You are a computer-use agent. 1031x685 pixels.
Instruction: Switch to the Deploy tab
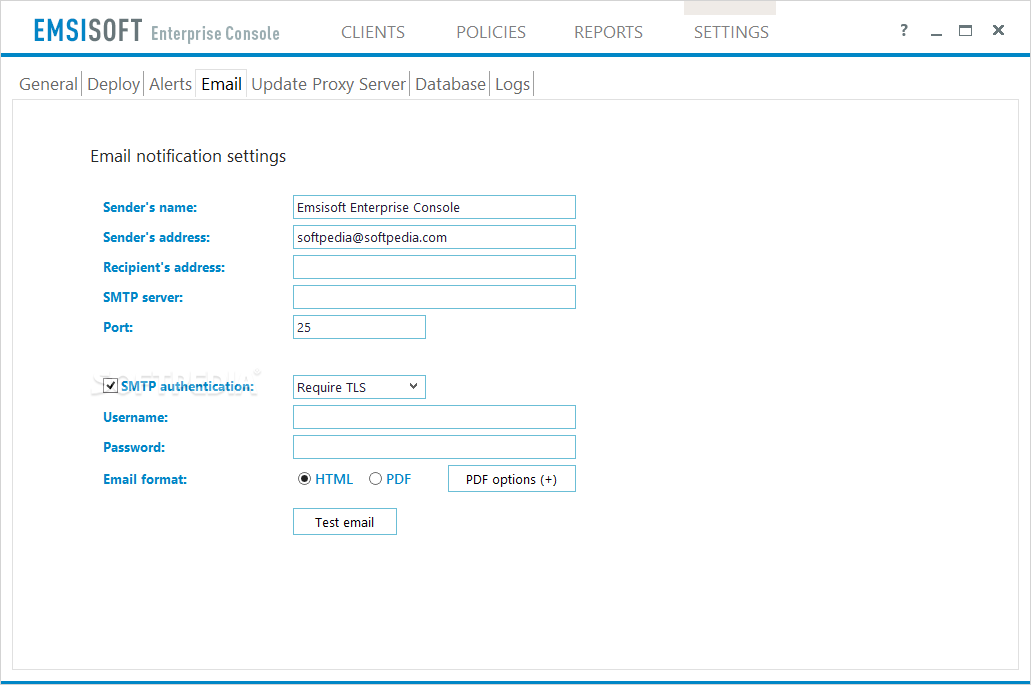coord(113,84)
